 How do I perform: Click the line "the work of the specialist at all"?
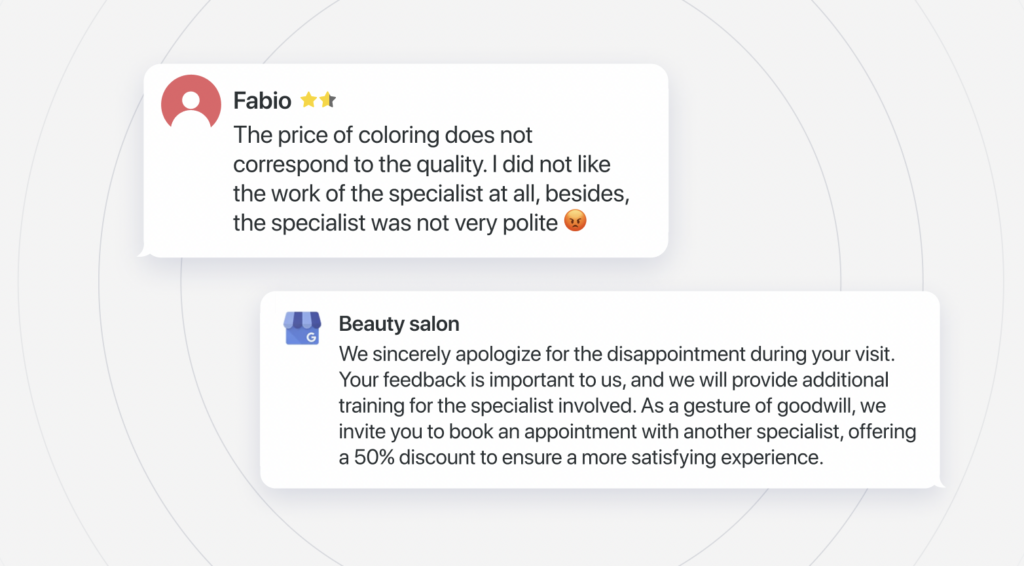click(x=431, y=192)
